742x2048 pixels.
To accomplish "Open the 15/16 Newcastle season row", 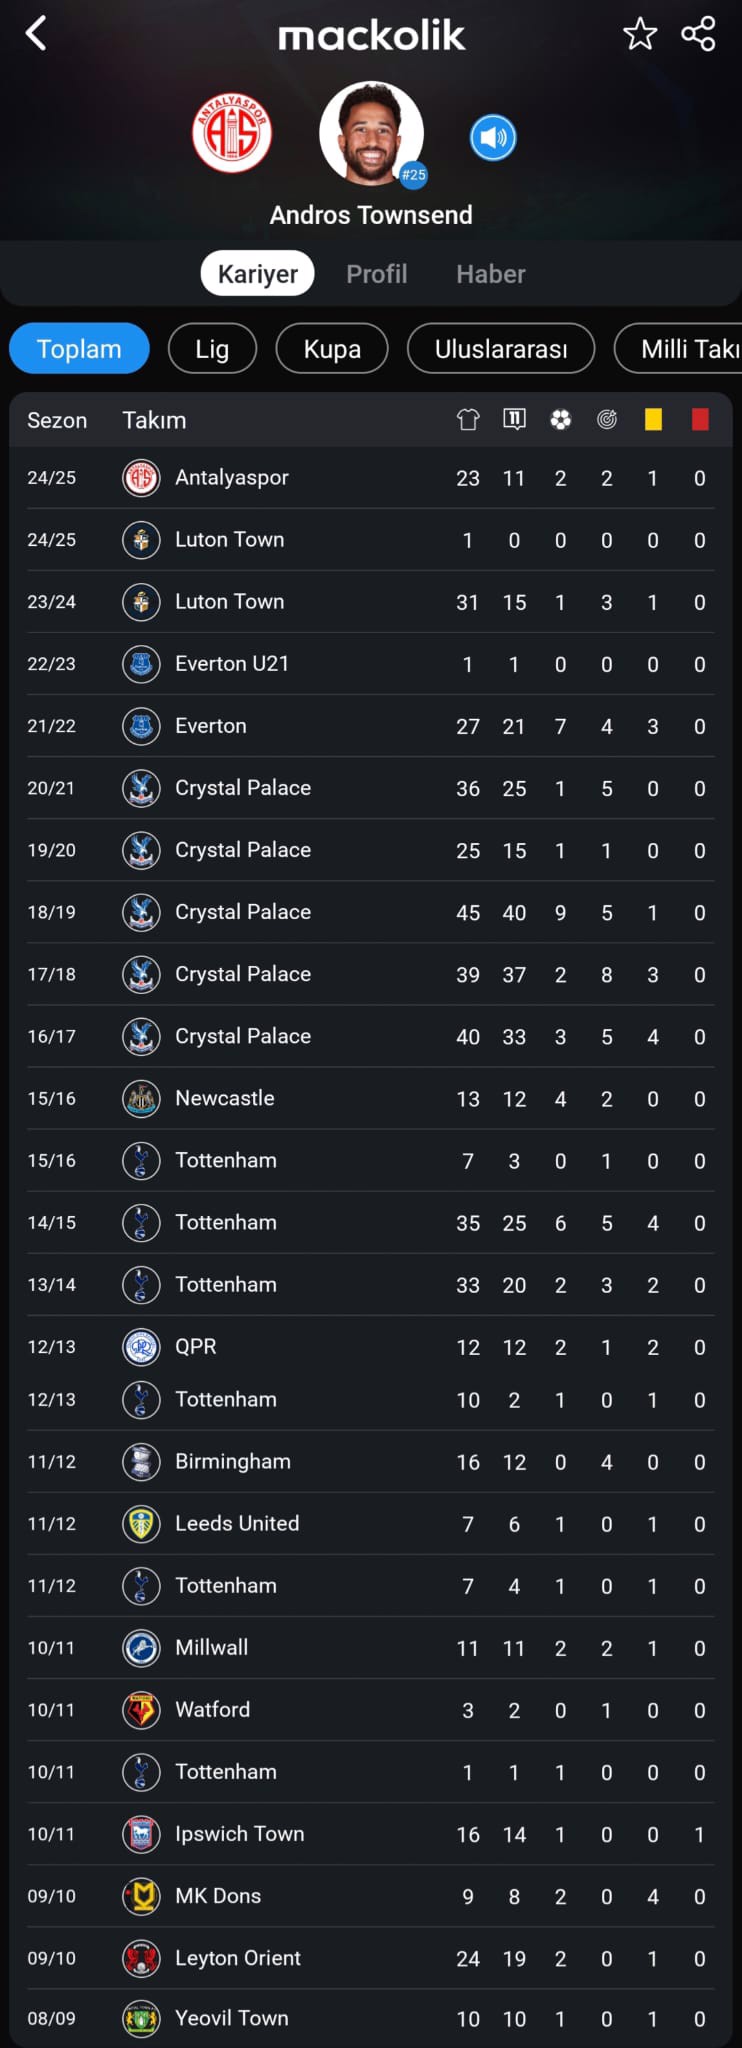I will [x=371, y=1098].
